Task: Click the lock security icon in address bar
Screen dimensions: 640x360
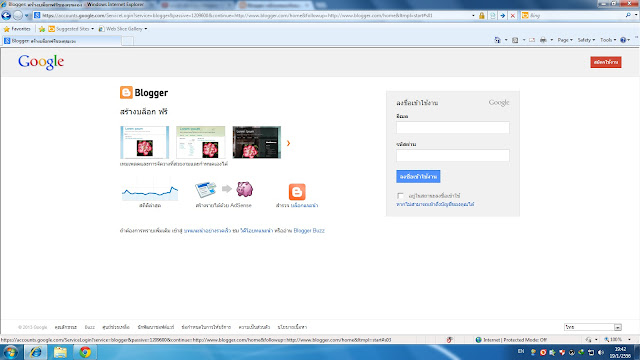Action: [x=482, y=16]
